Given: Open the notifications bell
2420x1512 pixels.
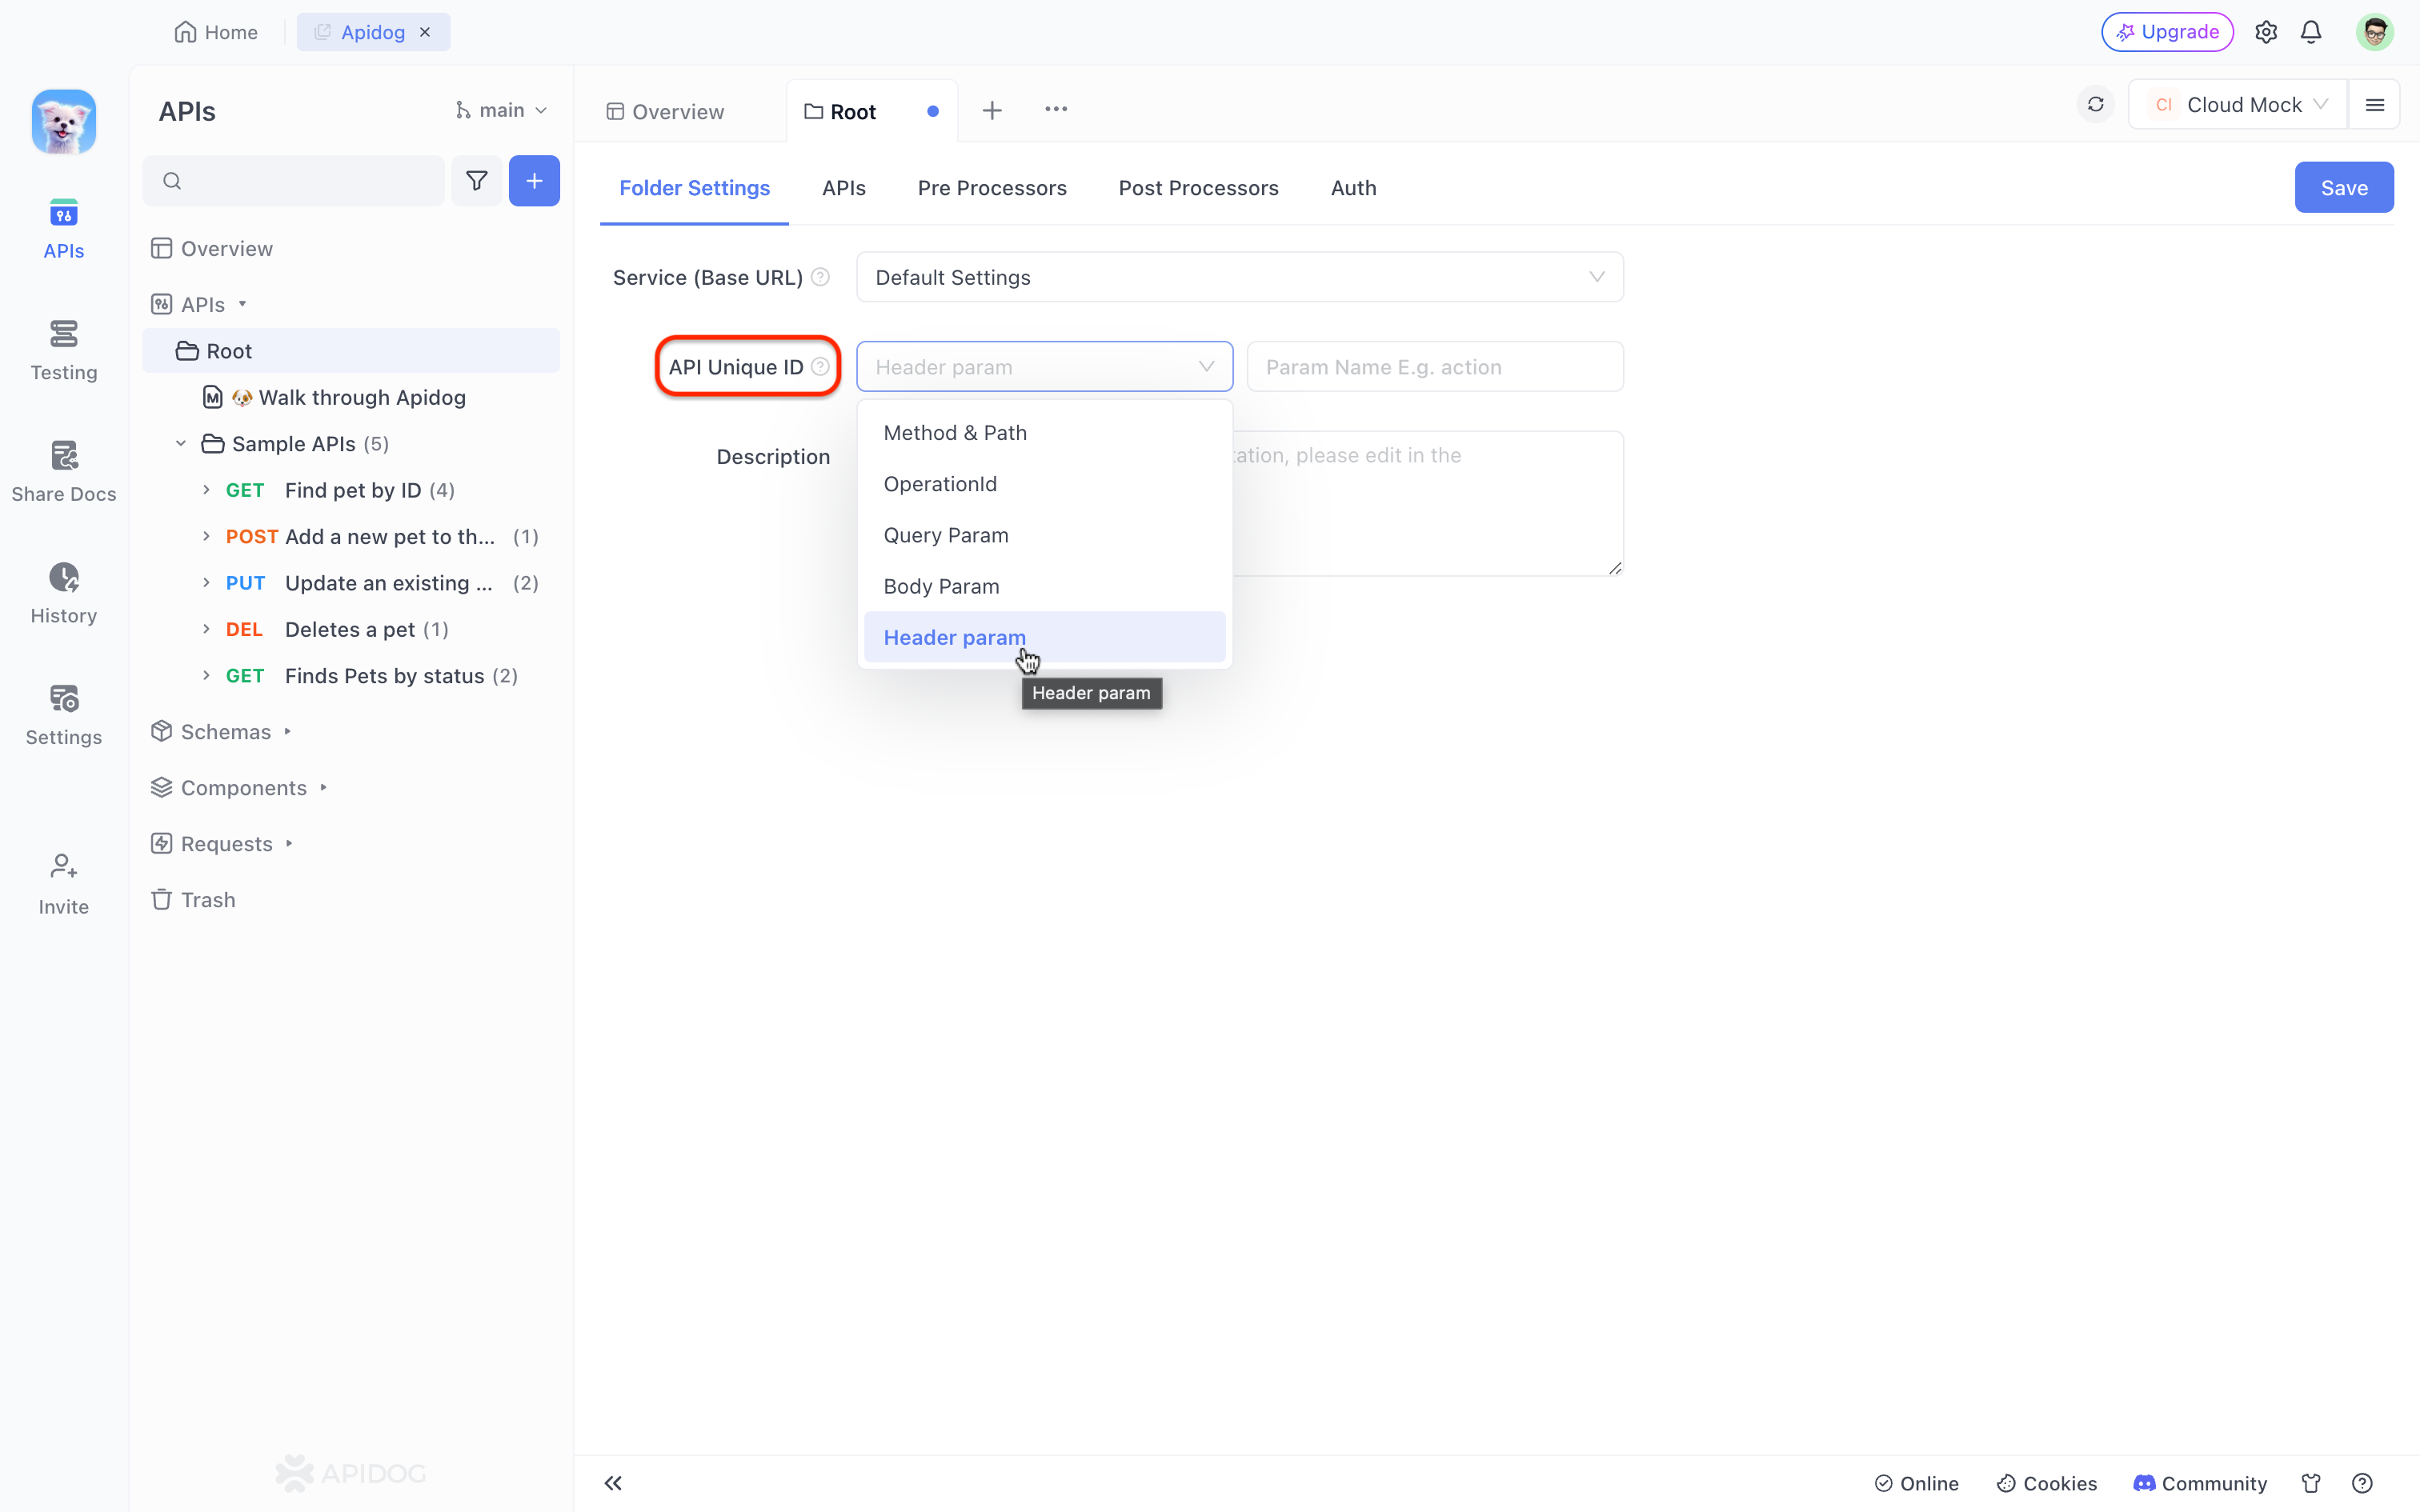Looking at the screenshot, I should 2311,32.
